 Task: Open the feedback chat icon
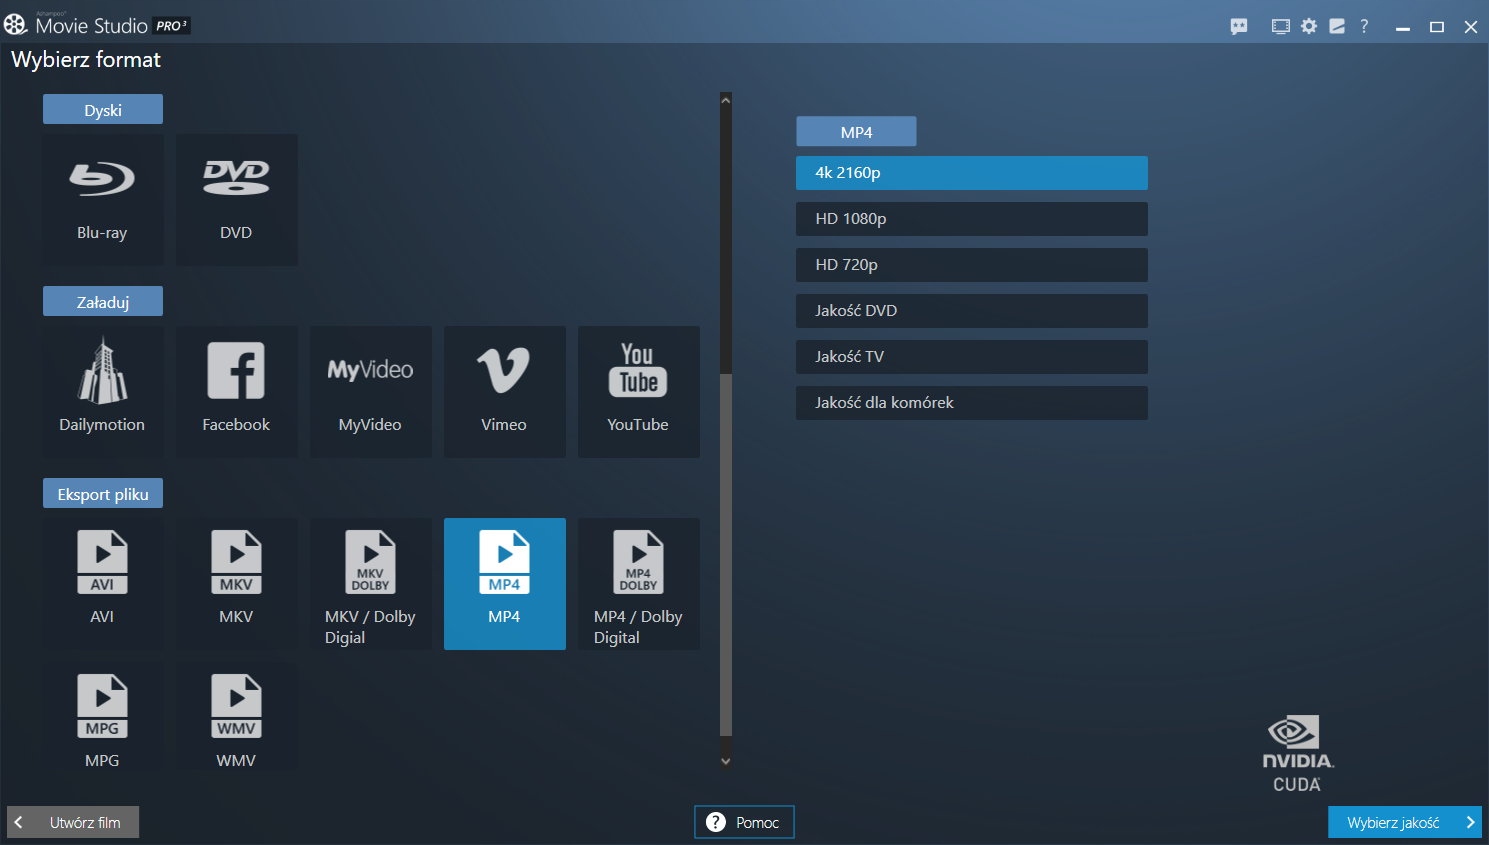tap(1239, 27)
